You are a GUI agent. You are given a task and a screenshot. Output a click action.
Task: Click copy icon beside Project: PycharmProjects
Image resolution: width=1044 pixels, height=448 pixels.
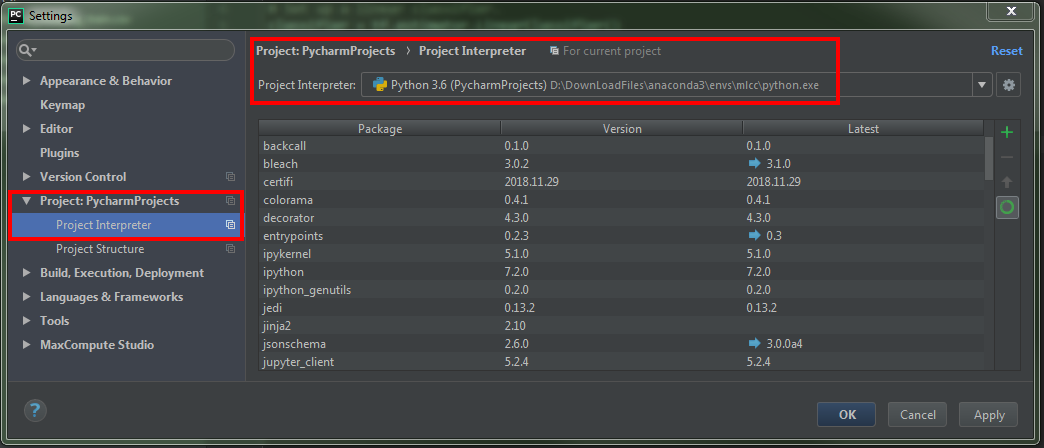[x=230, y=200]
